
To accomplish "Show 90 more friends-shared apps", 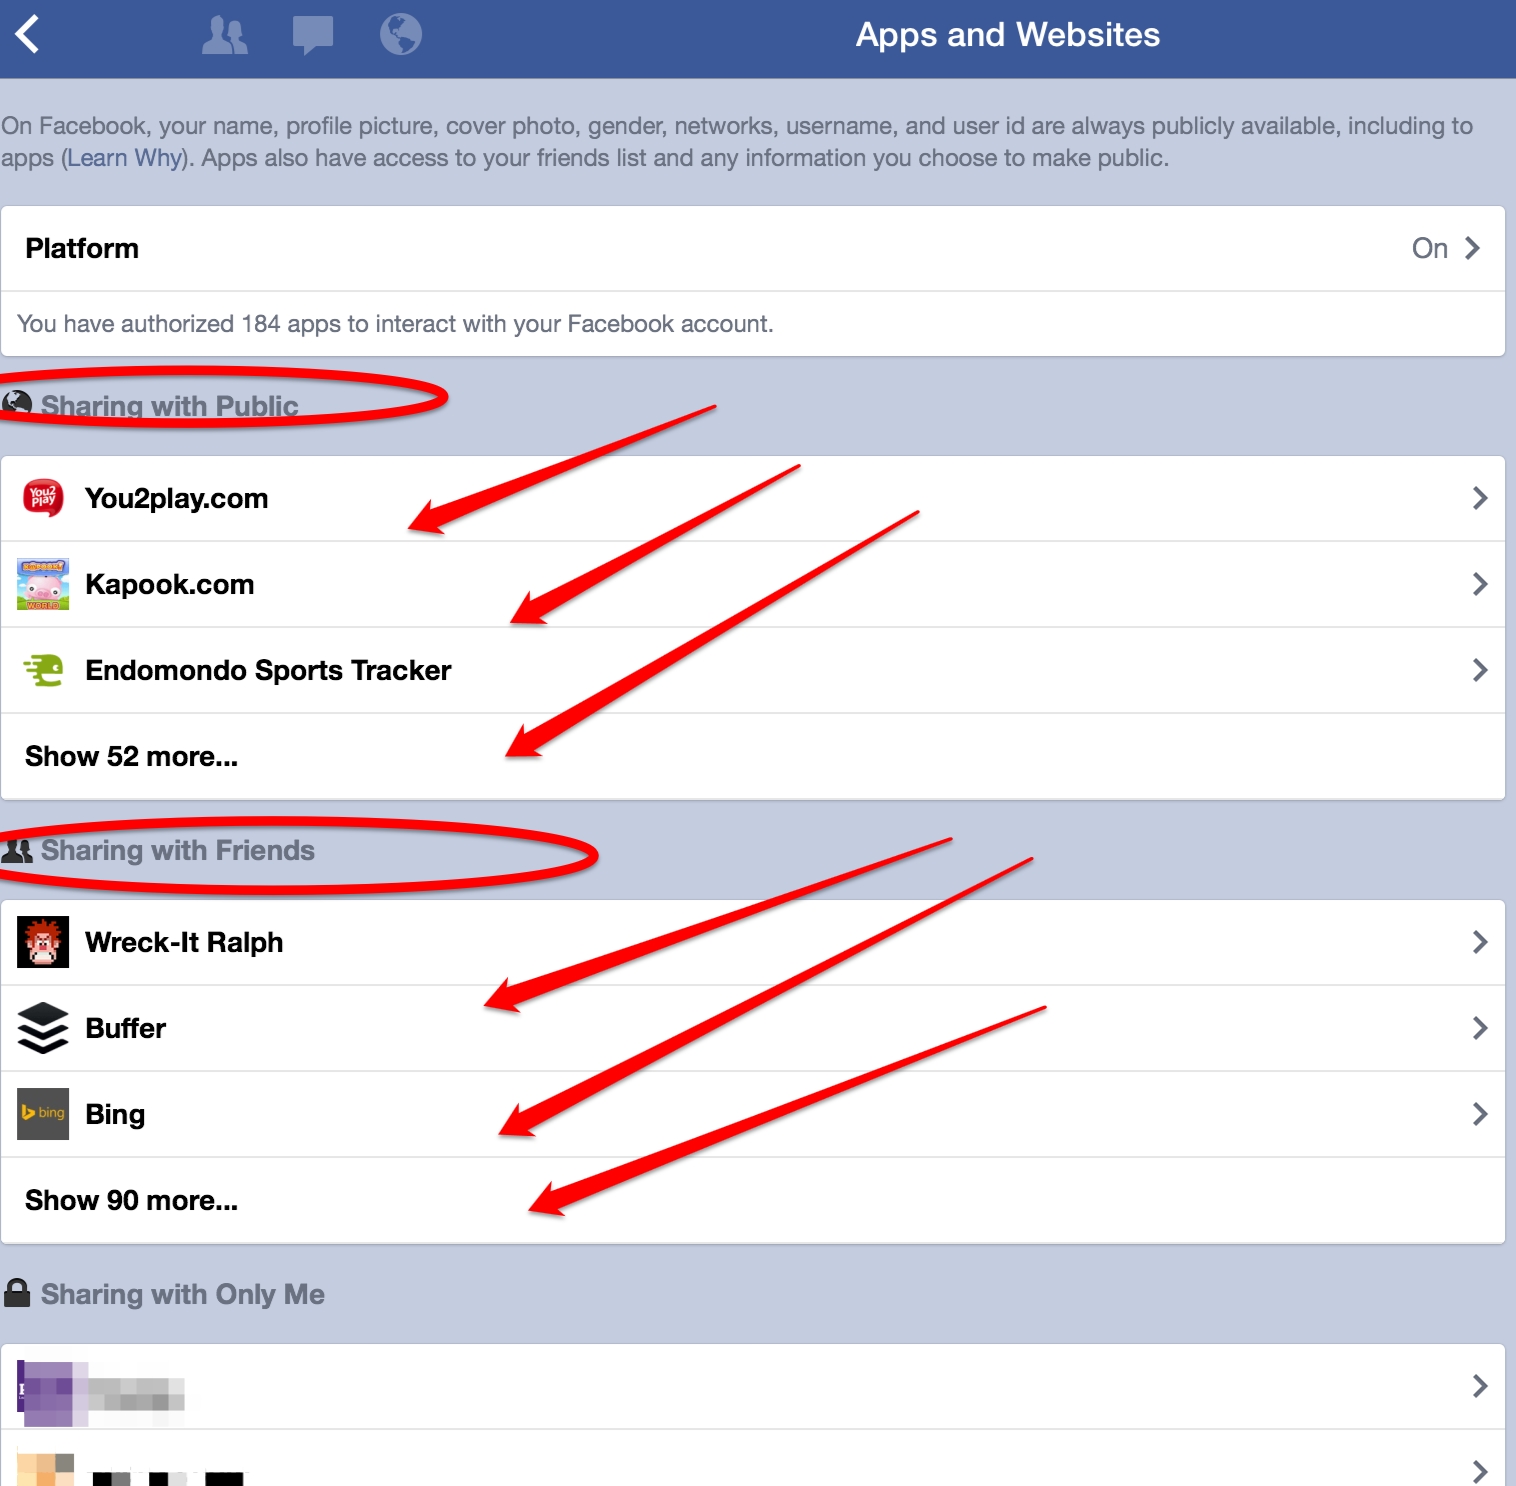I will point(753,1200).
